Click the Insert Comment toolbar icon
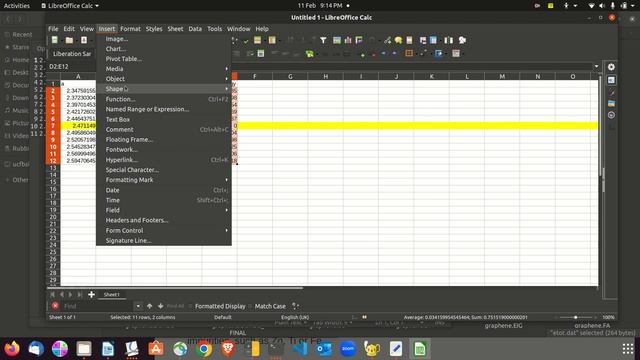This screenshot has height=360, width=640. [398, 40]
